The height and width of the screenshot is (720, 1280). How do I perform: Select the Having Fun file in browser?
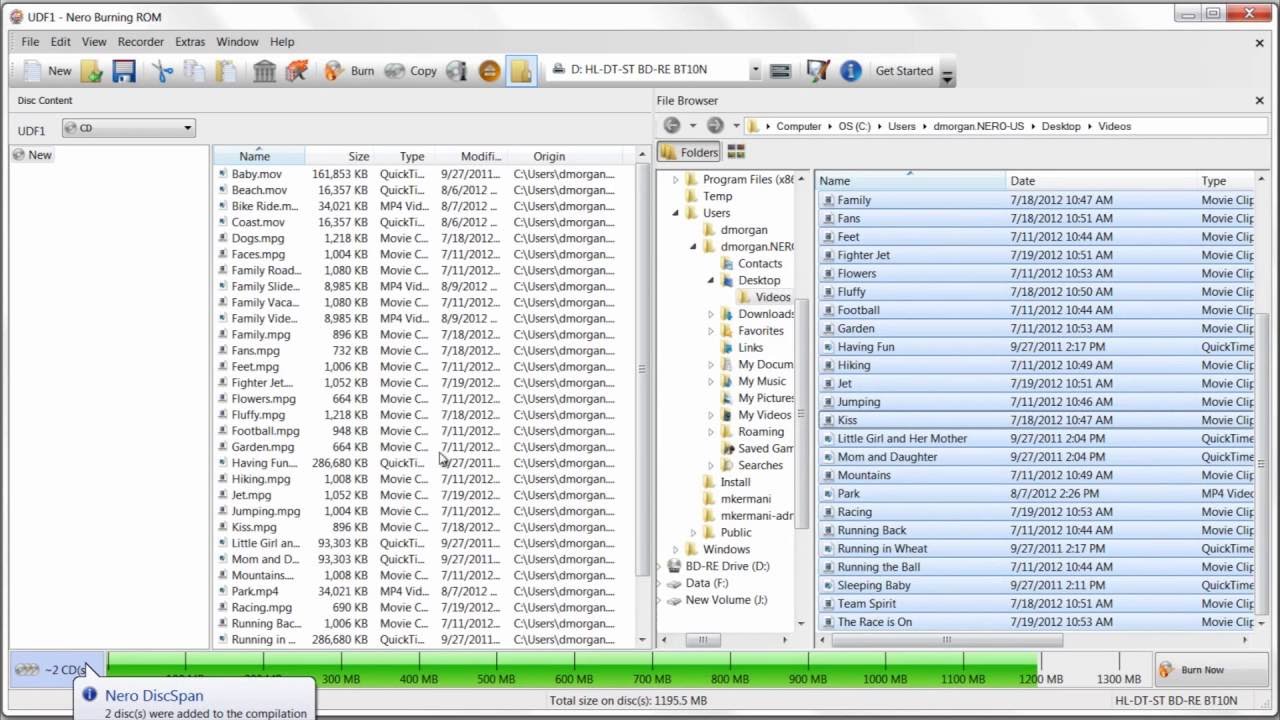click(866, 347)
